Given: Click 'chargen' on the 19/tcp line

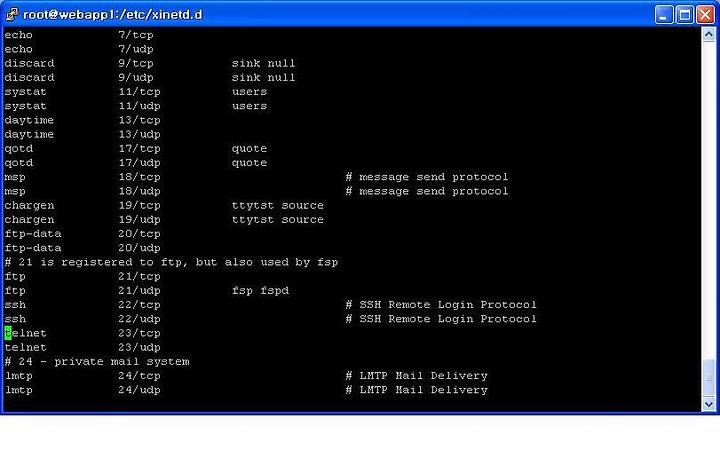Looking at the screenshot, I should click(x=29, y=206).
